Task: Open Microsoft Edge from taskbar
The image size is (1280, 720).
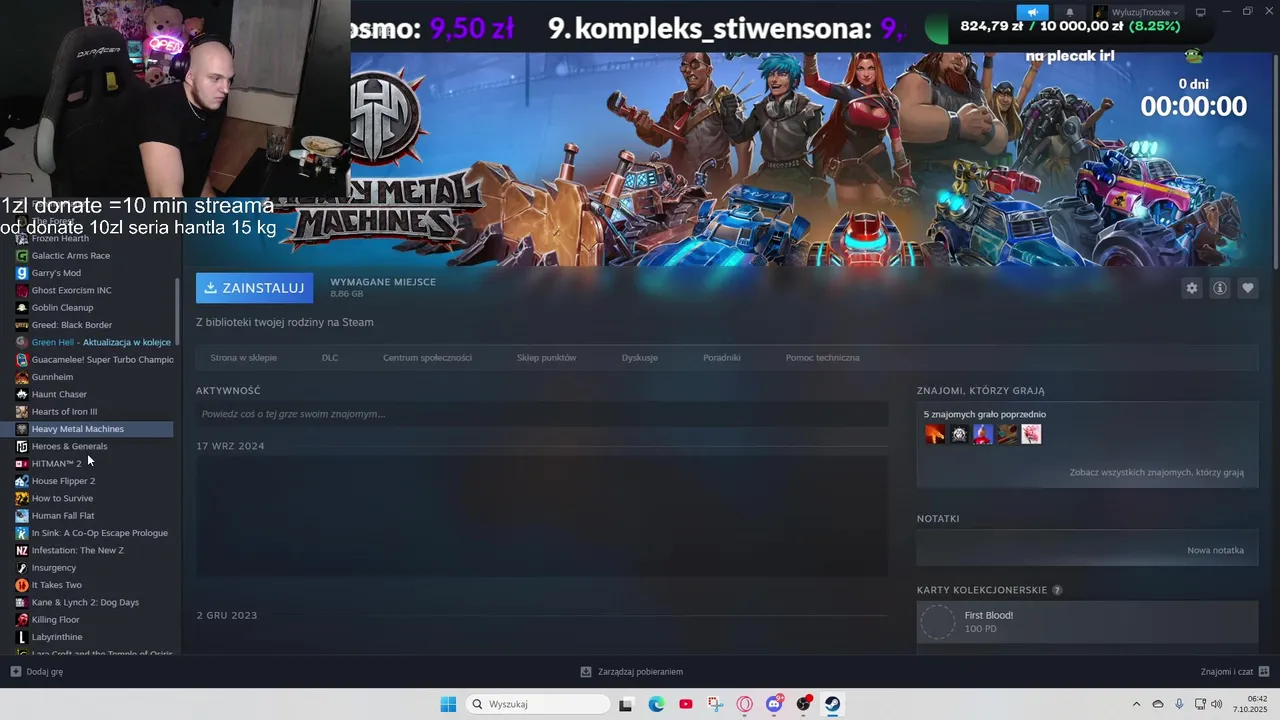Action: pos(656,704)
